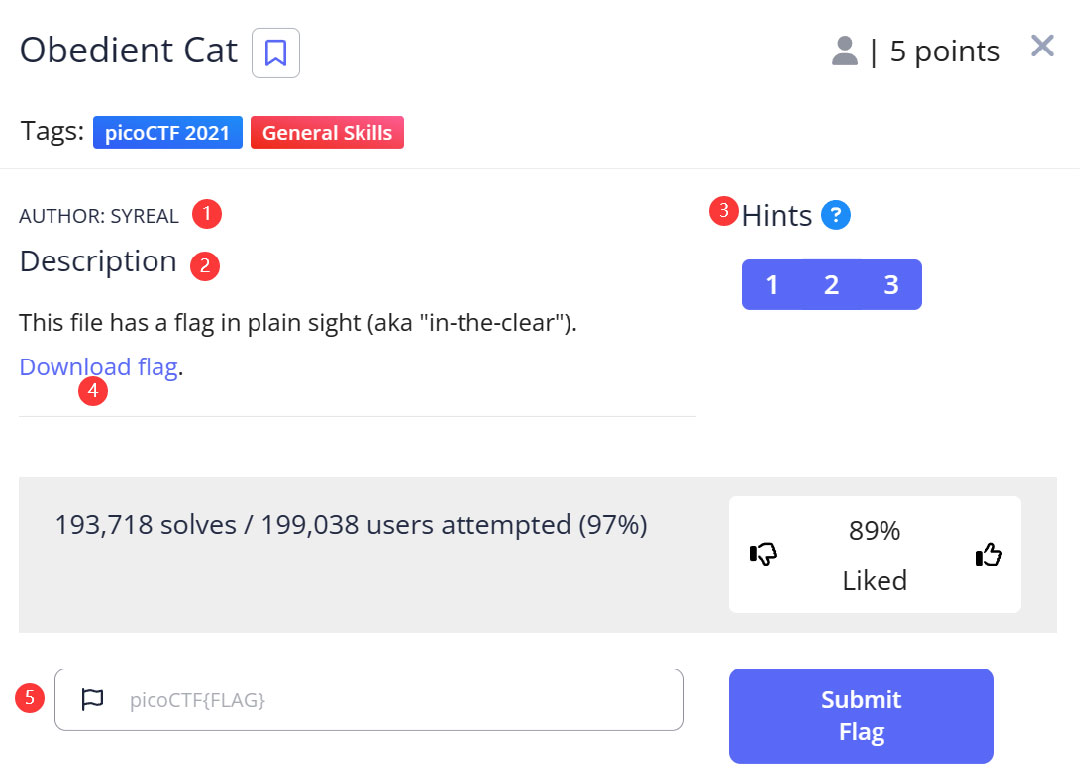Reveal hint number 3

(891, 285)
